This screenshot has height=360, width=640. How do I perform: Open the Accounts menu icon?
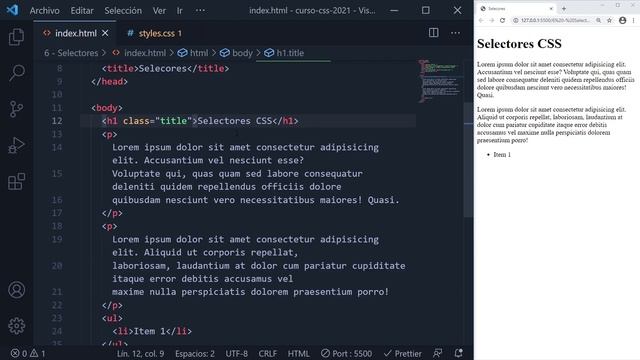[x=16, y=290]
